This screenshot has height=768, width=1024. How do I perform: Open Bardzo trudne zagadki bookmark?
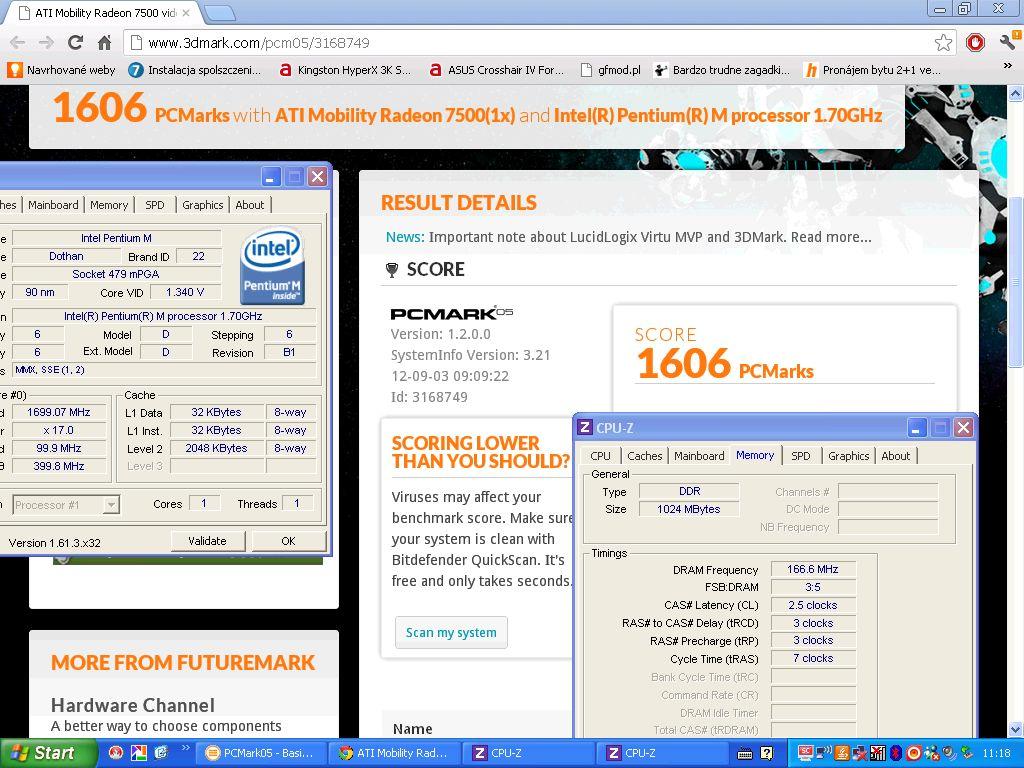pos(722,70)
